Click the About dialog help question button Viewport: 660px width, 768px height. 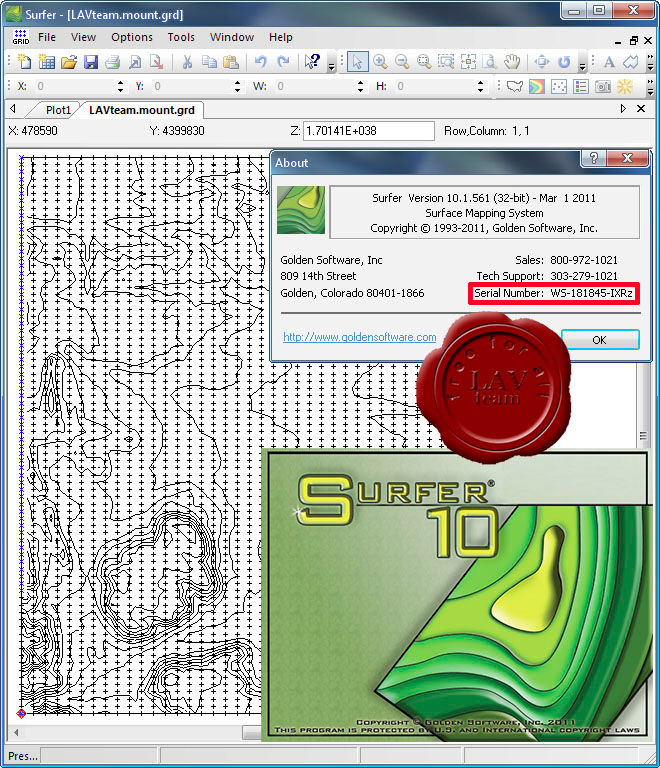593,158
